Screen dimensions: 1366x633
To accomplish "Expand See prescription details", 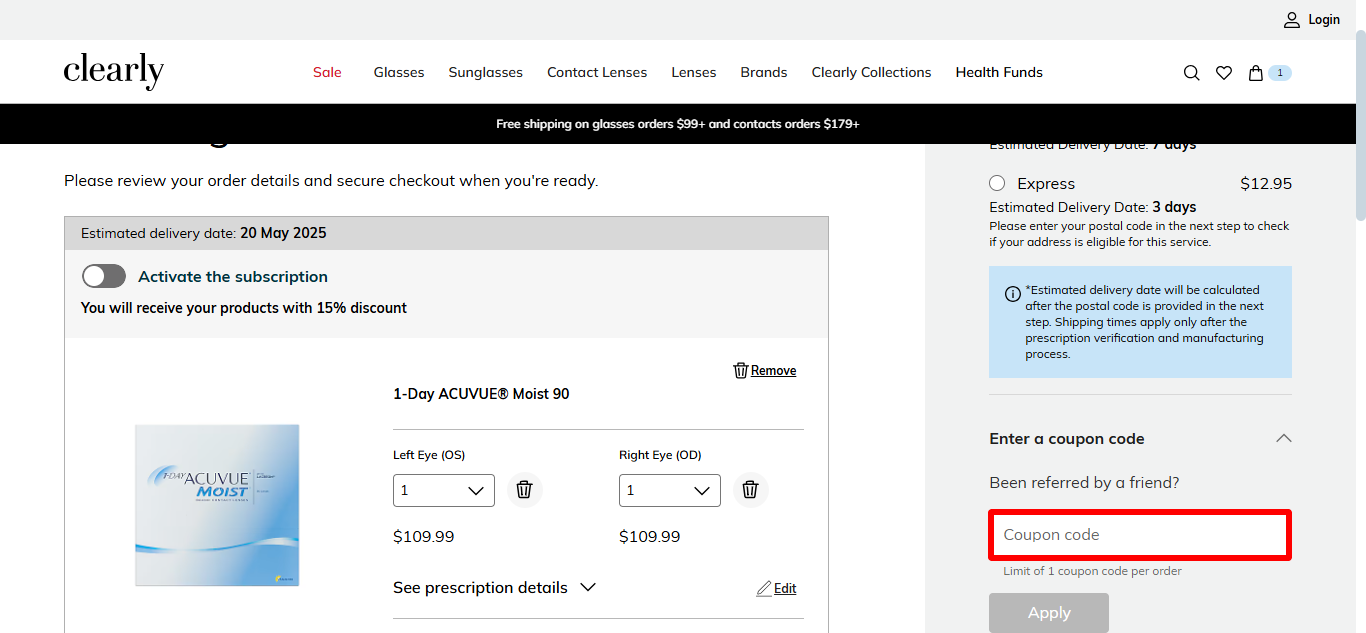I will click(494, 587).
